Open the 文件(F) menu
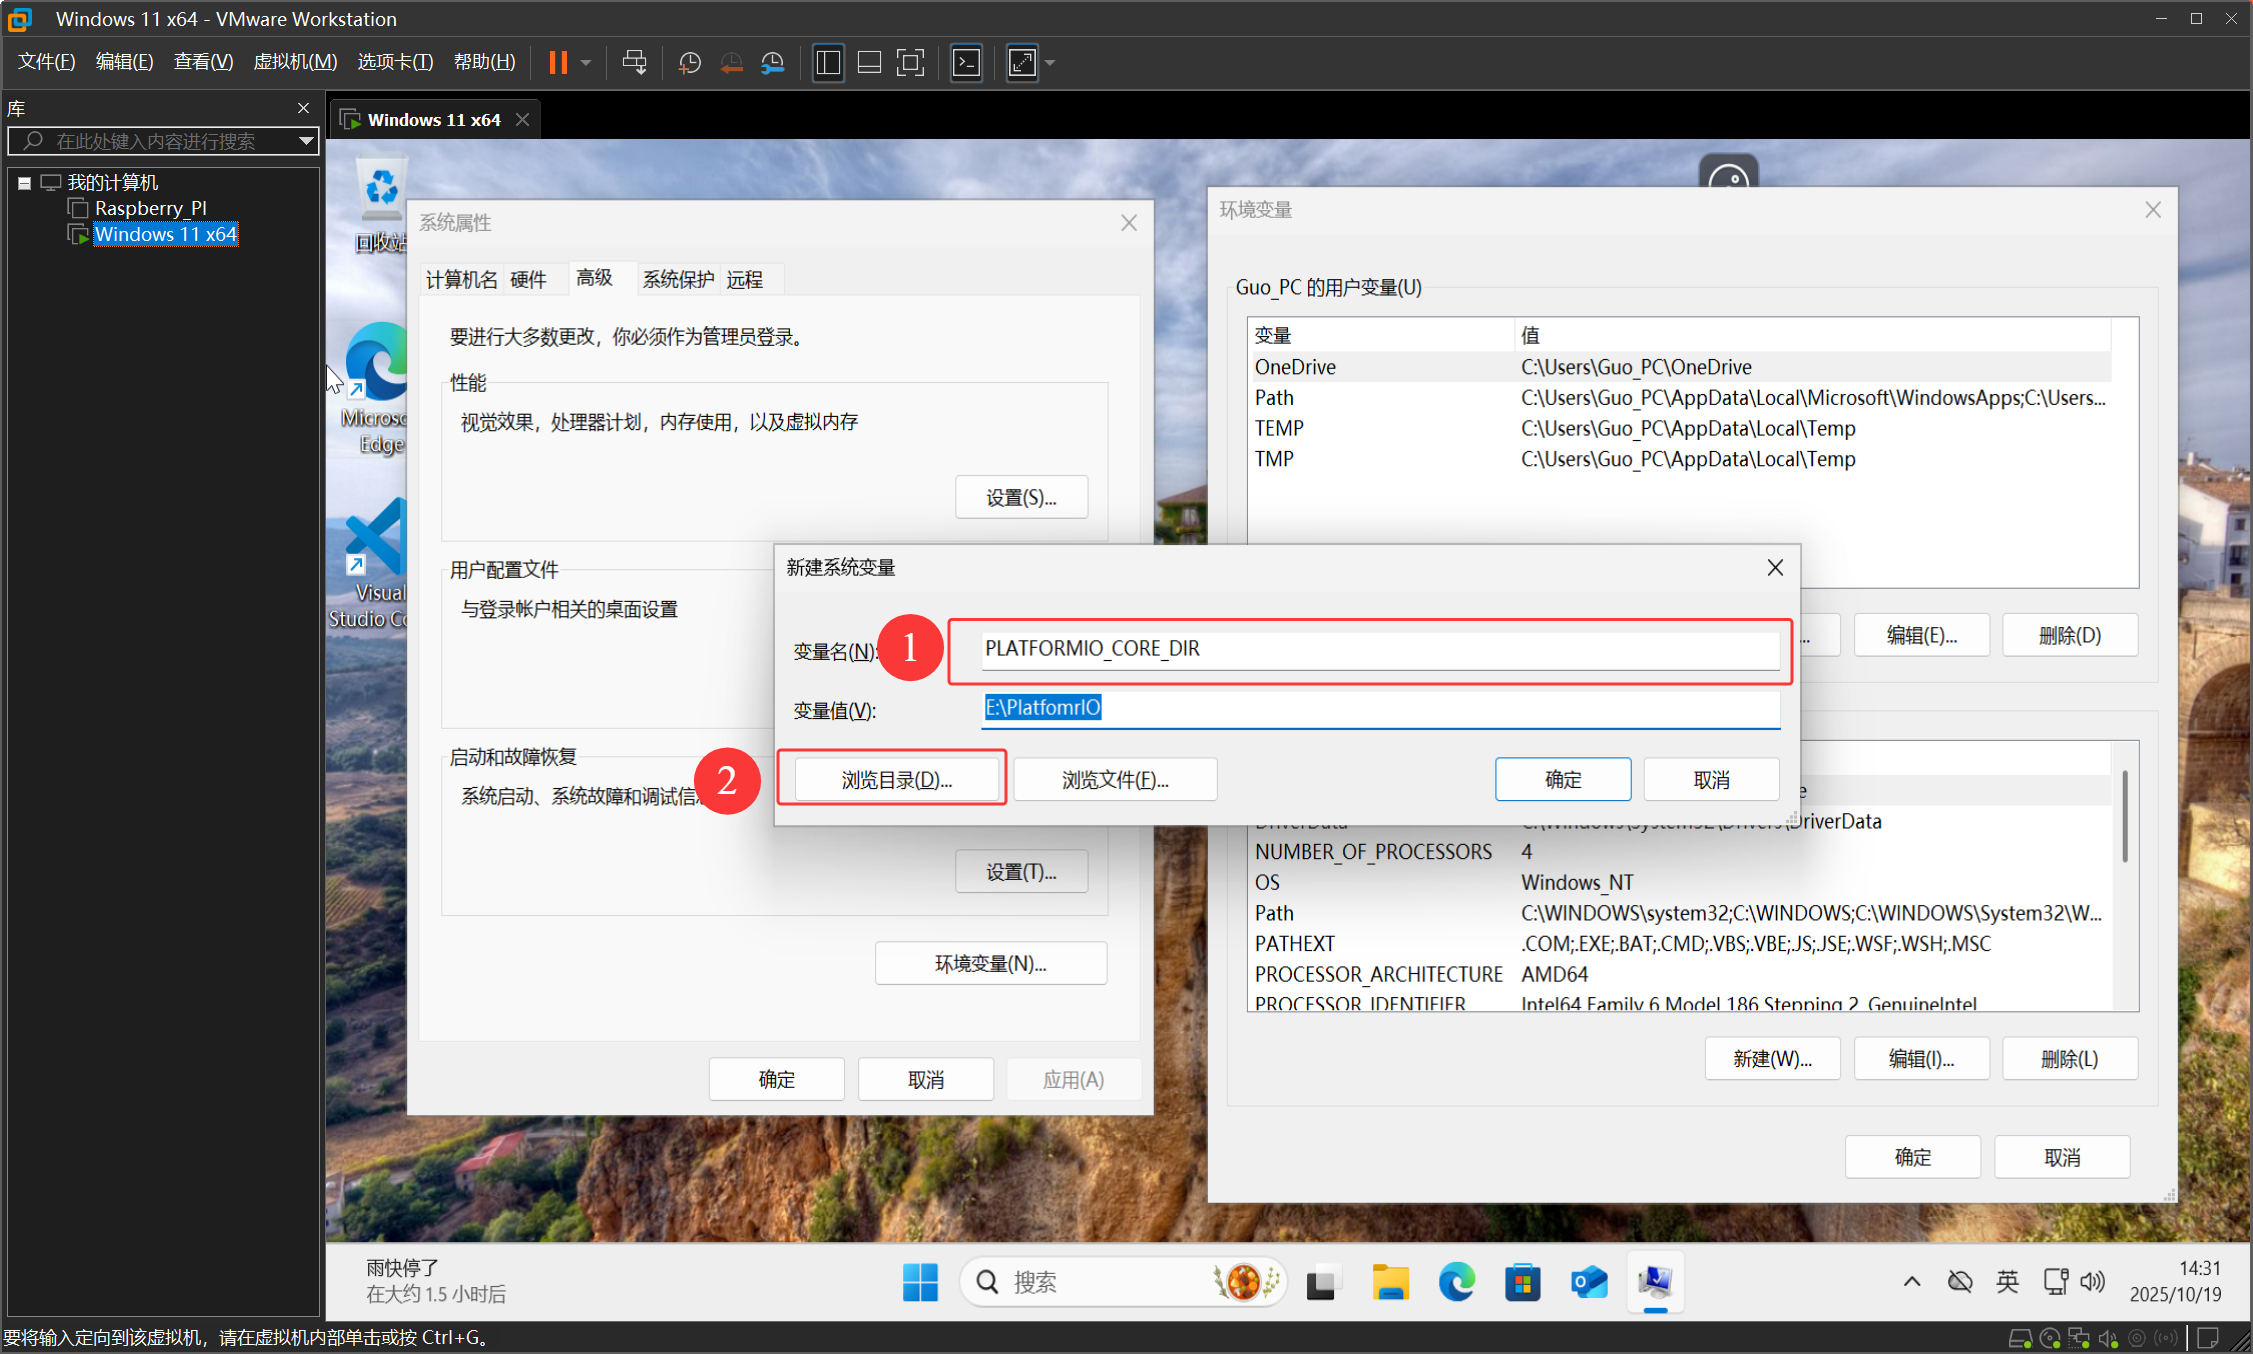Image resolution: width=2253 pixels, height=1354 pixels. 46,62
